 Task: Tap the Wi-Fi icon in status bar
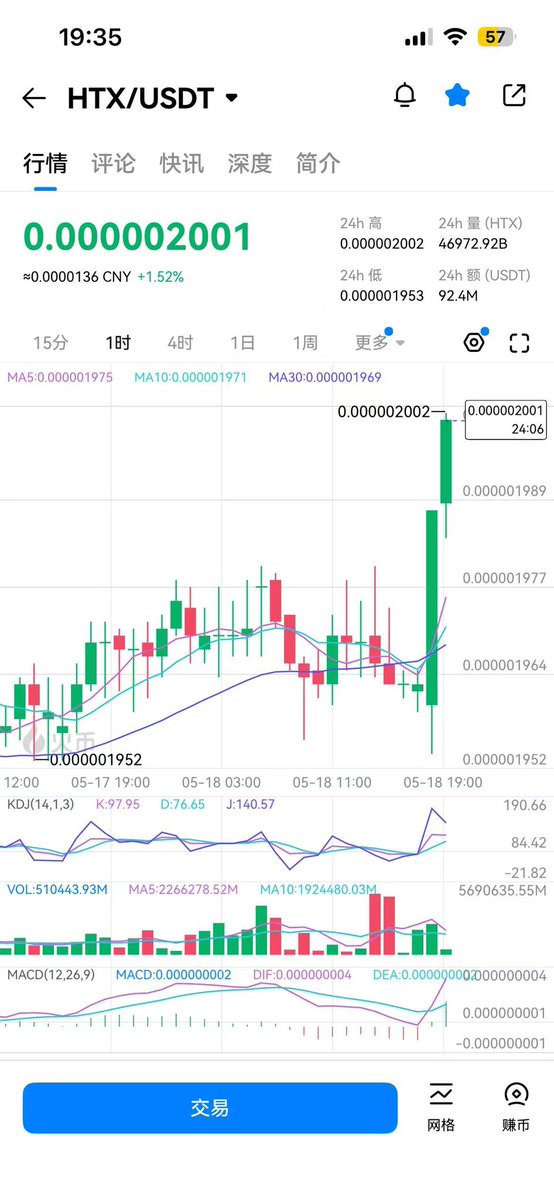(x=455, y=37)
